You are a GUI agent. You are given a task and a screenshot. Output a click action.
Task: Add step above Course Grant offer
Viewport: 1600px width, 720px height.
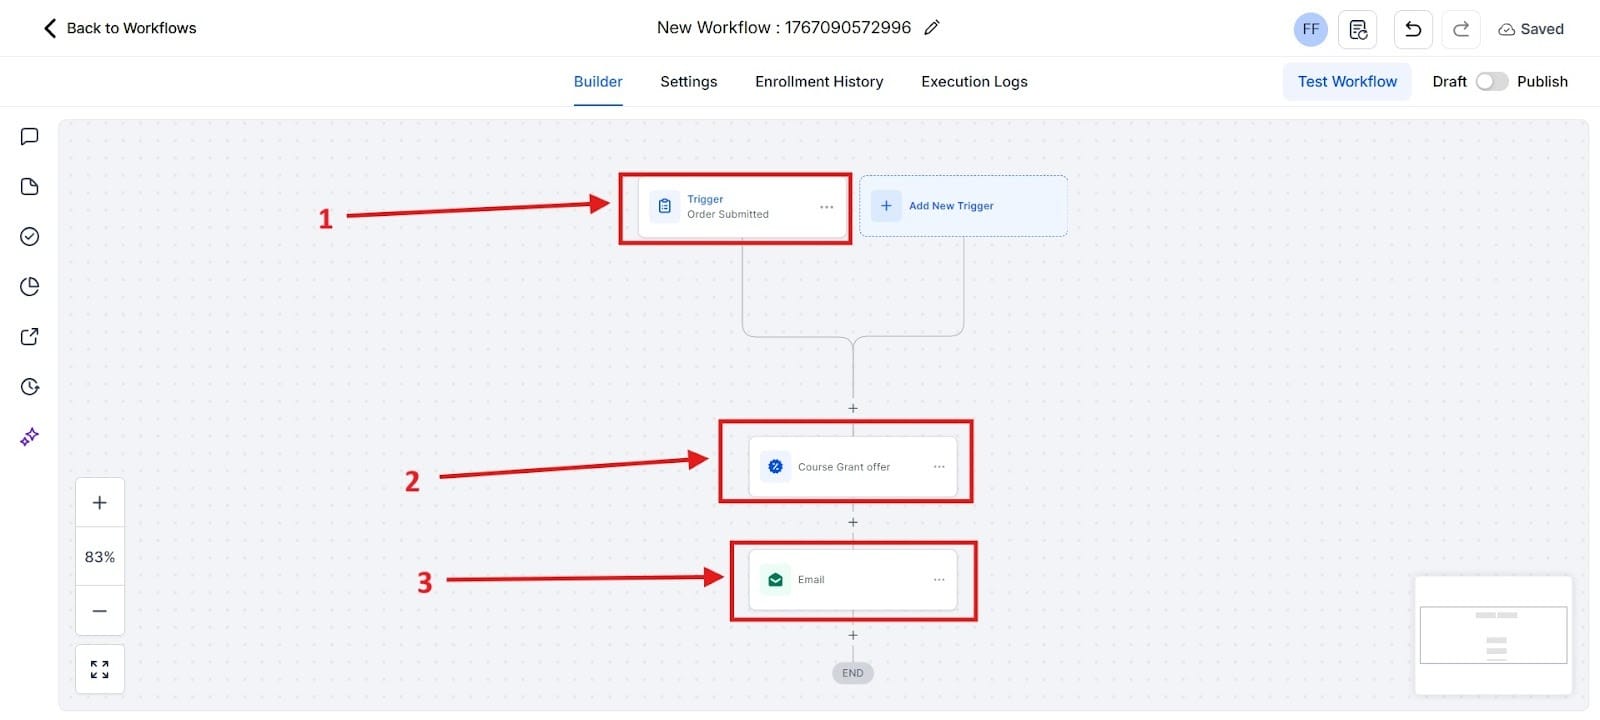point(853,408)
